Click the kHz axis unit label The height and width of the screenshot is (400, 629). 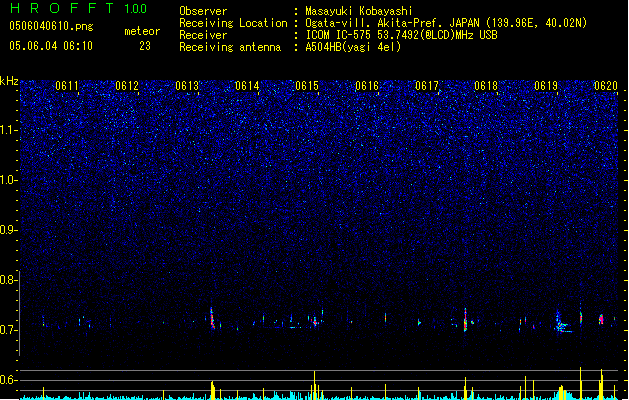click(x=9, y=81)
